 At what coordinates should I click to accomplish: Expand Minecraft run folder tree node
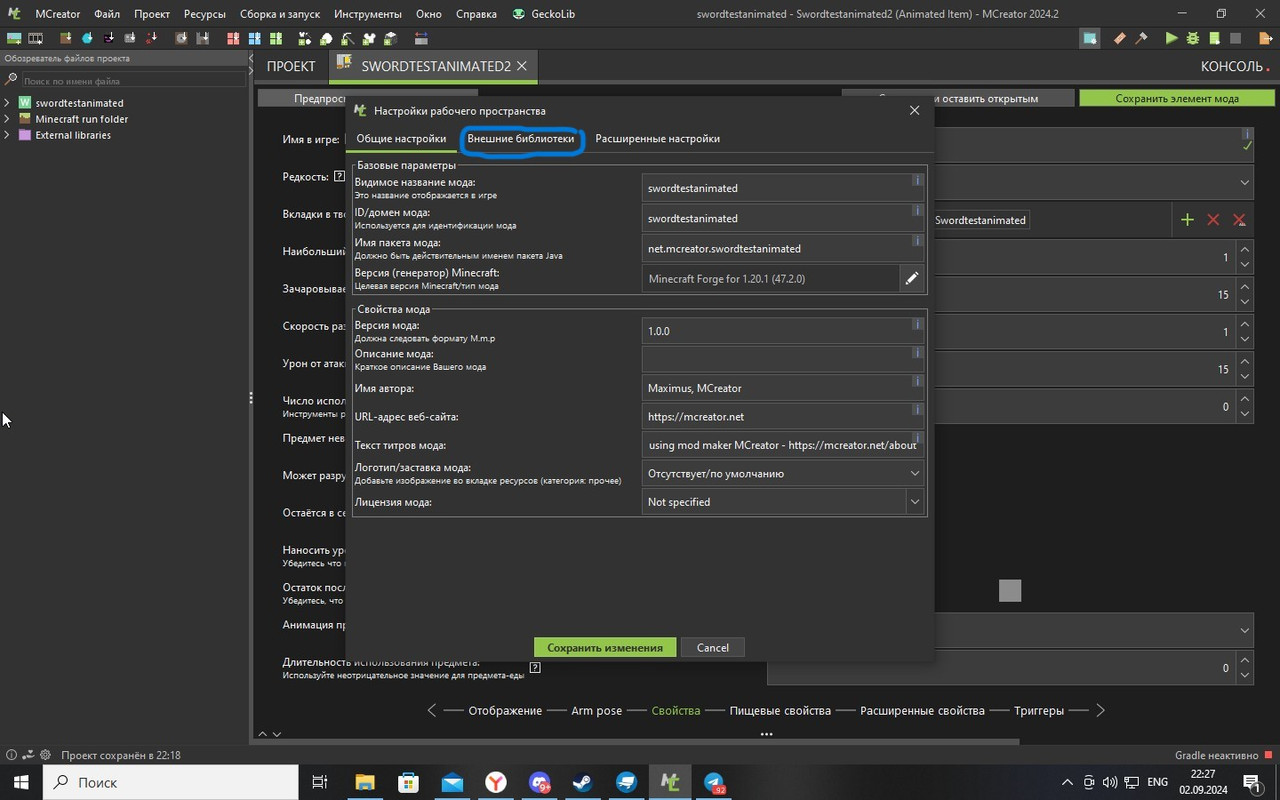tap(7, 119)
